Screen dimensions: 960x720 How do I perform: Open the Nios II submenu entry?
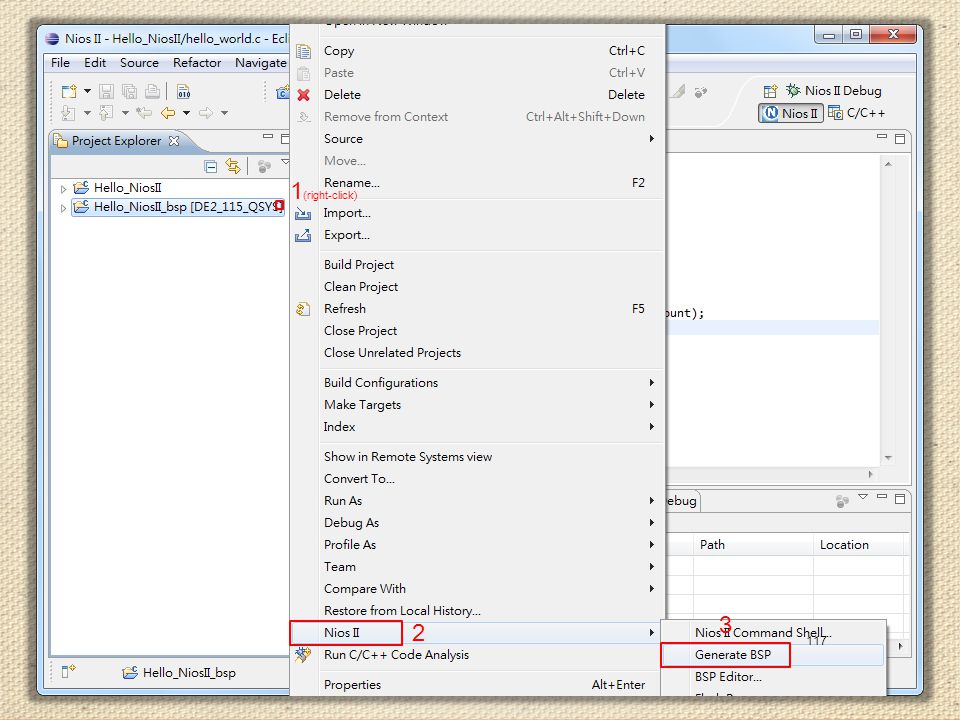click(478, 633)
